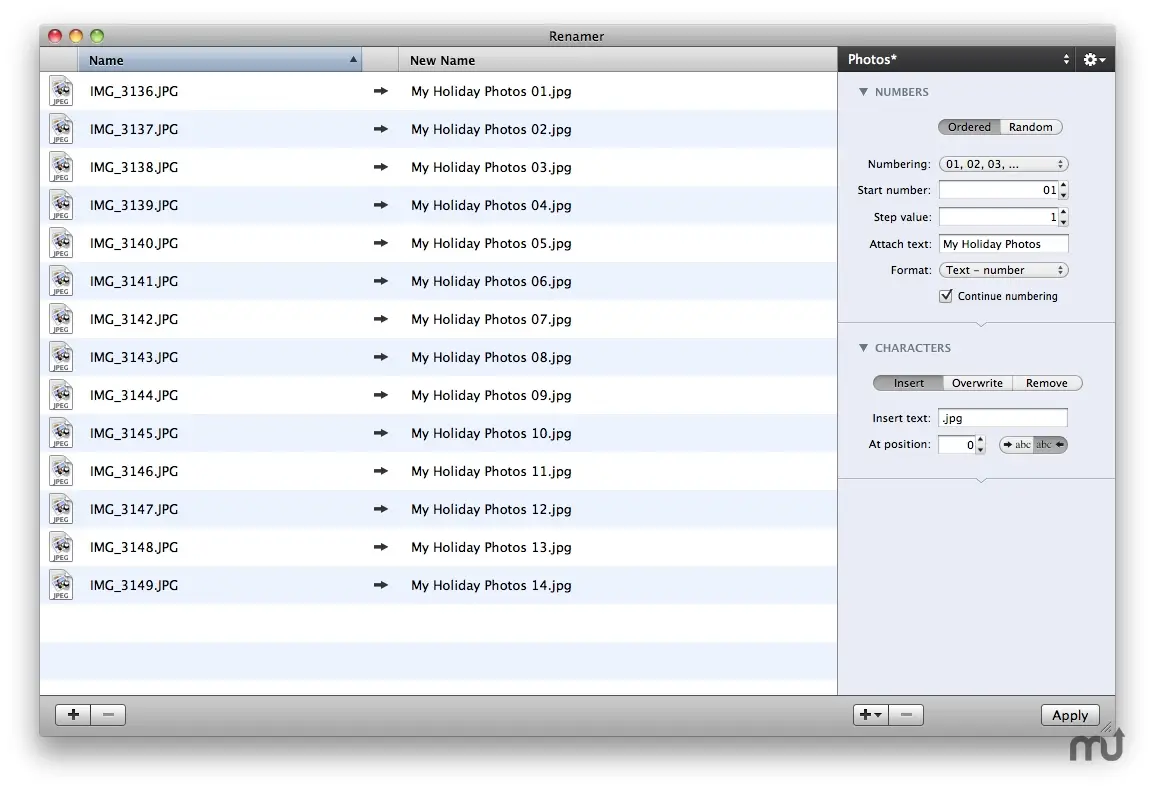Select the IMG_3145.JPG file name
1155x791 pixels.
(x=134, y=433)
